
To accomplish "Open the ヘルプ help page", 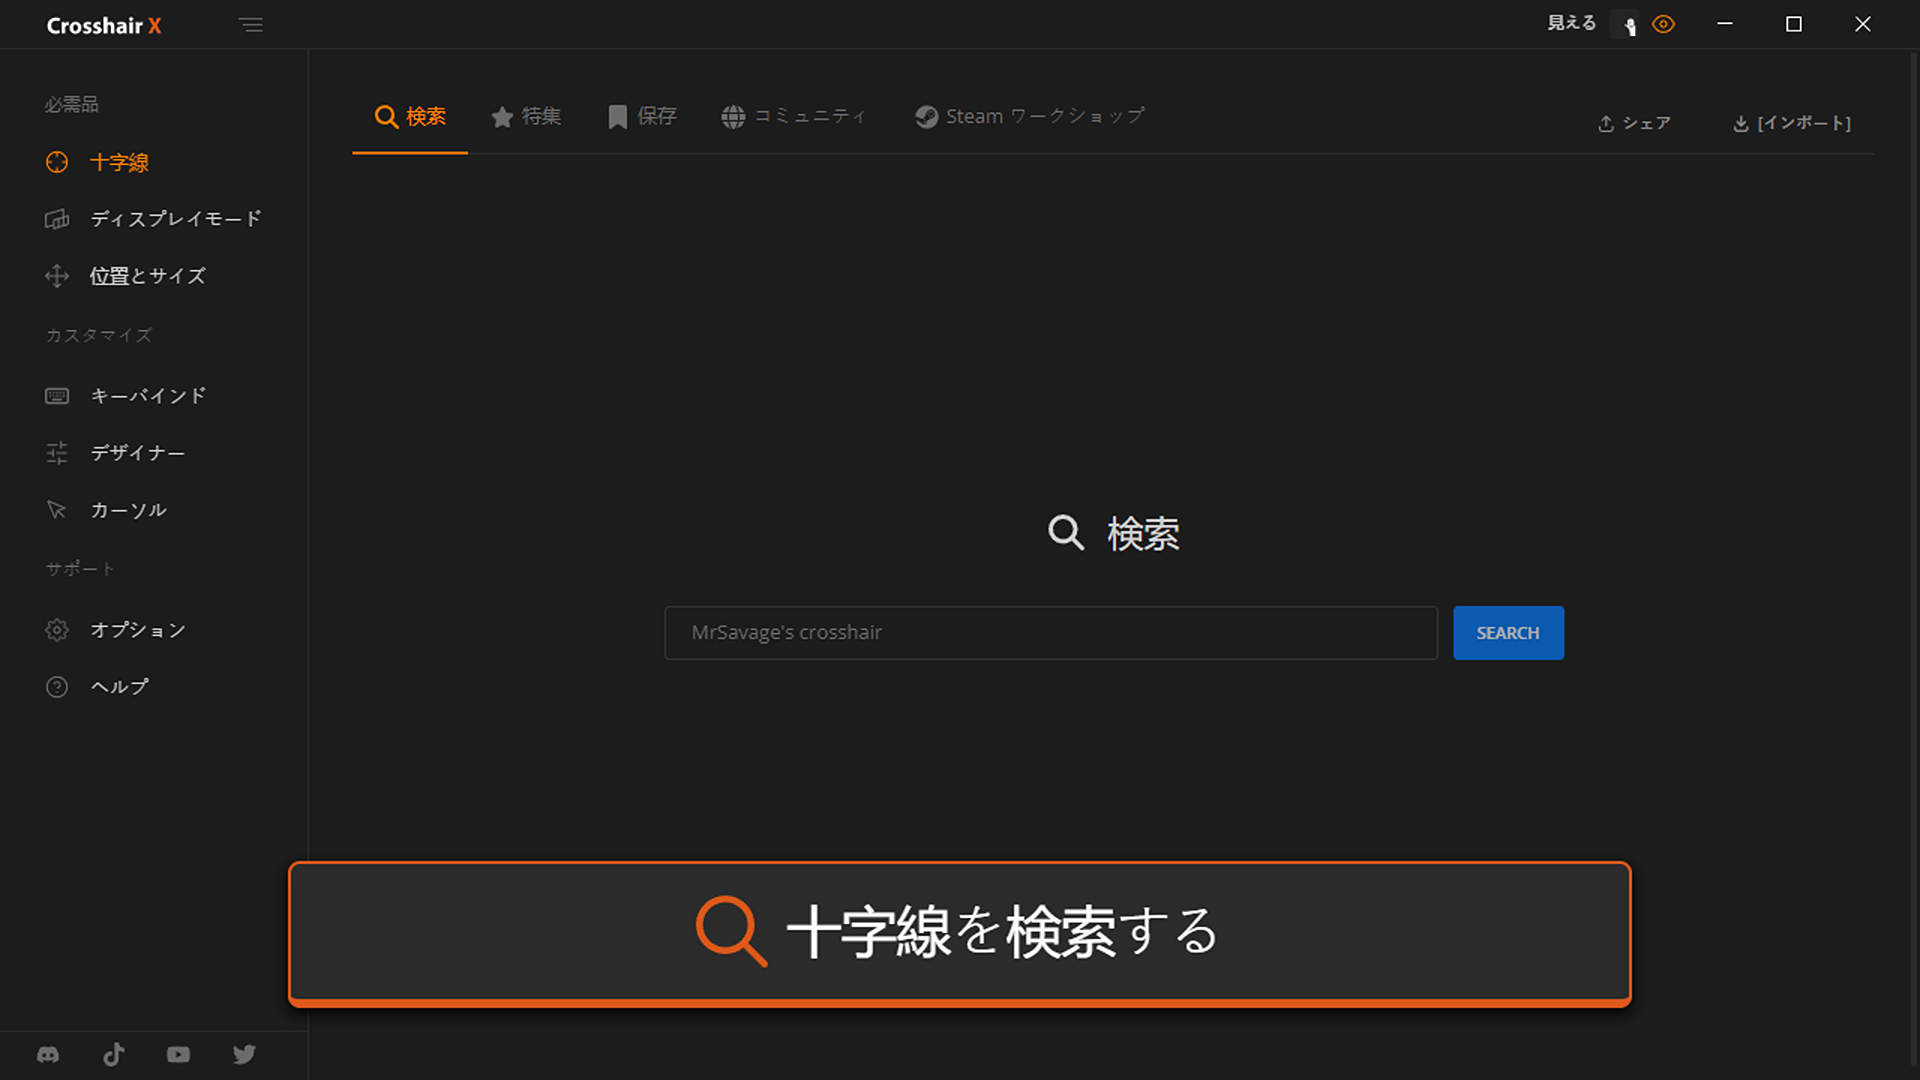I will tap(97, 687).
